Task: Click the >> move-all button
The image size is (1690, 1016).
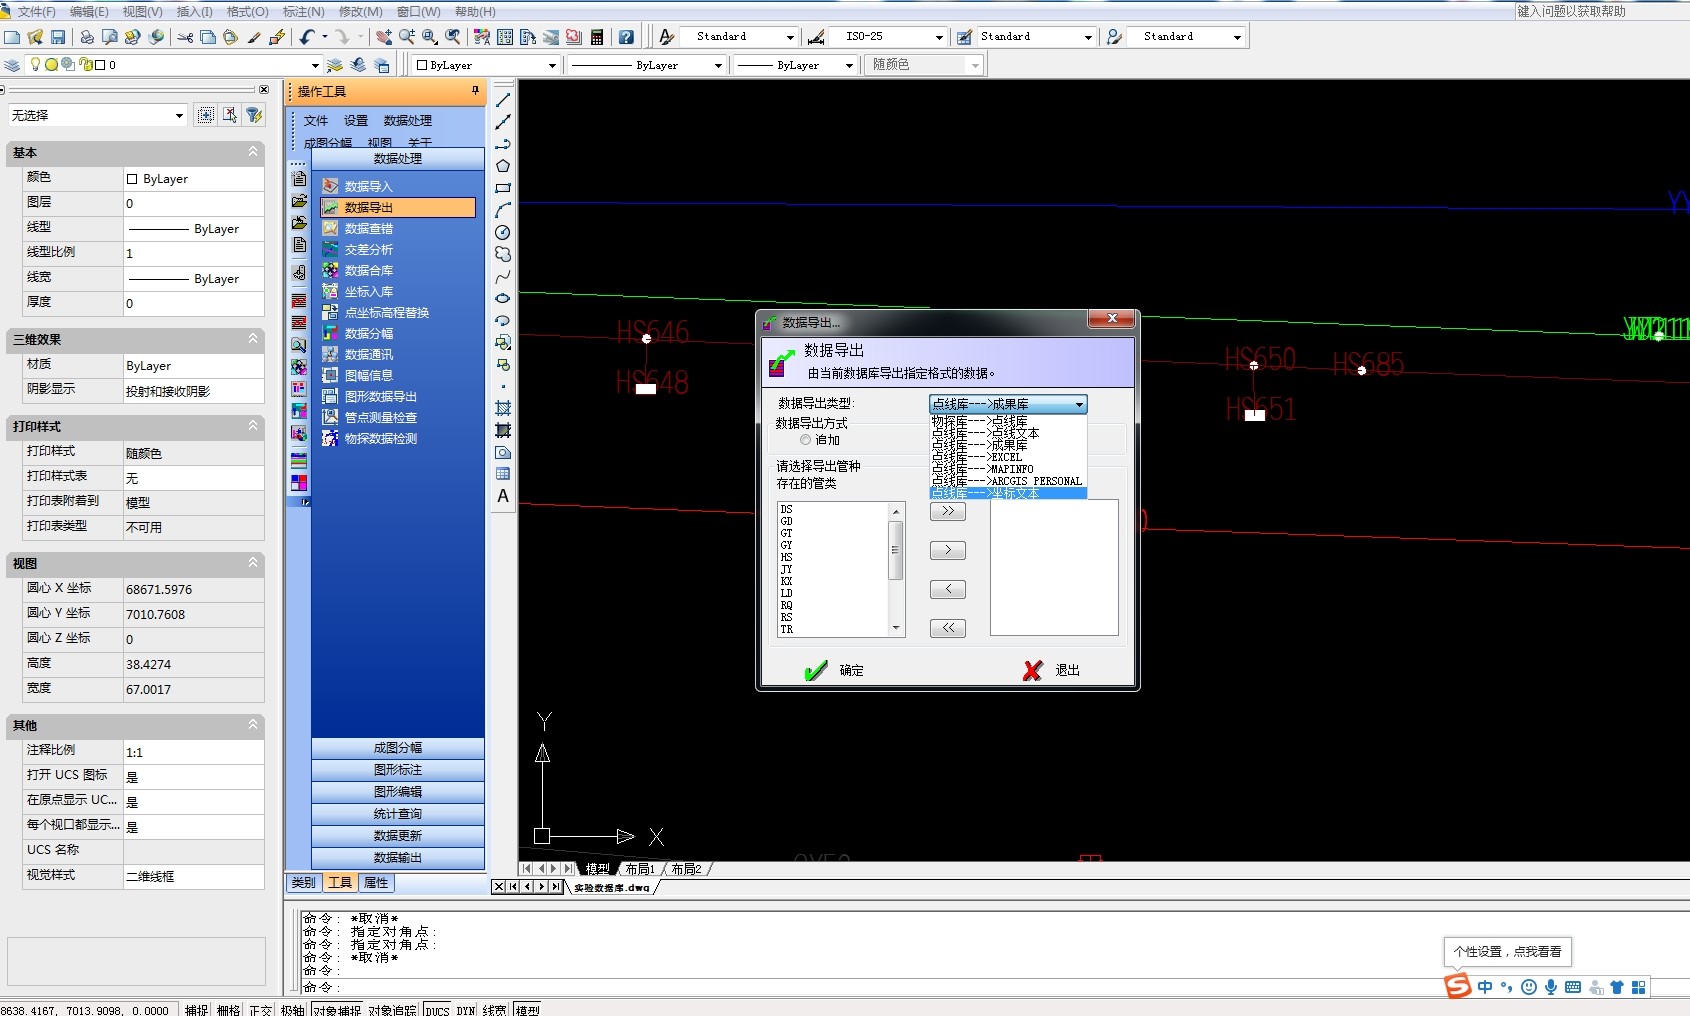Action: click(x=947, y=511)
